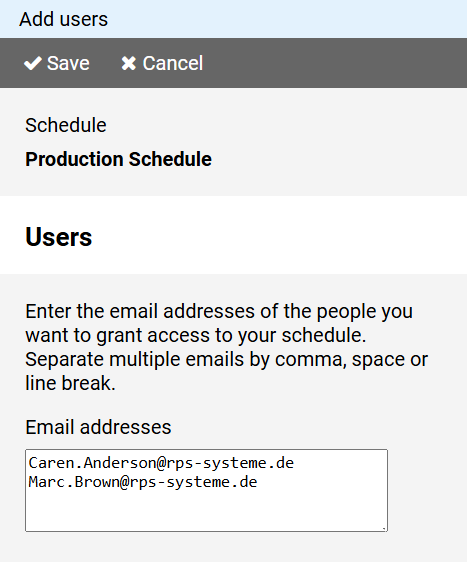Click the Users section heading
Image resolution: width=467 pixels, height=572 pixels.
58,237
